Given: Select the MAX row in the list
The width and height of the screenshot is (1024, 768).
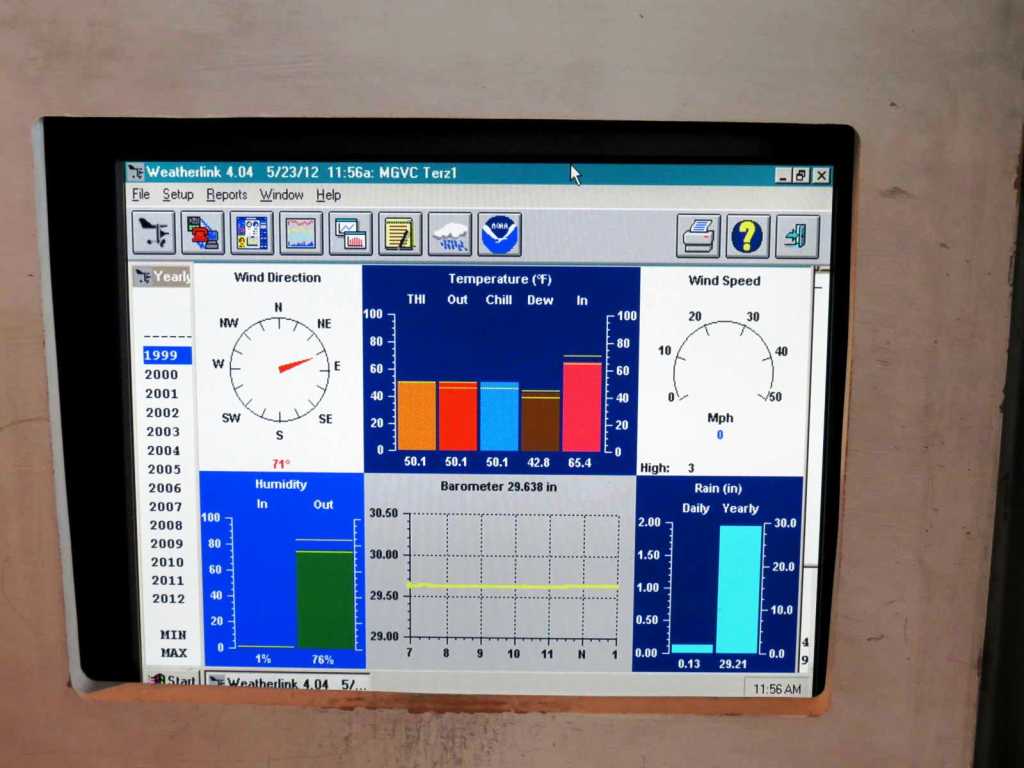Looking at the screenshot, I should tap(174, 652).
